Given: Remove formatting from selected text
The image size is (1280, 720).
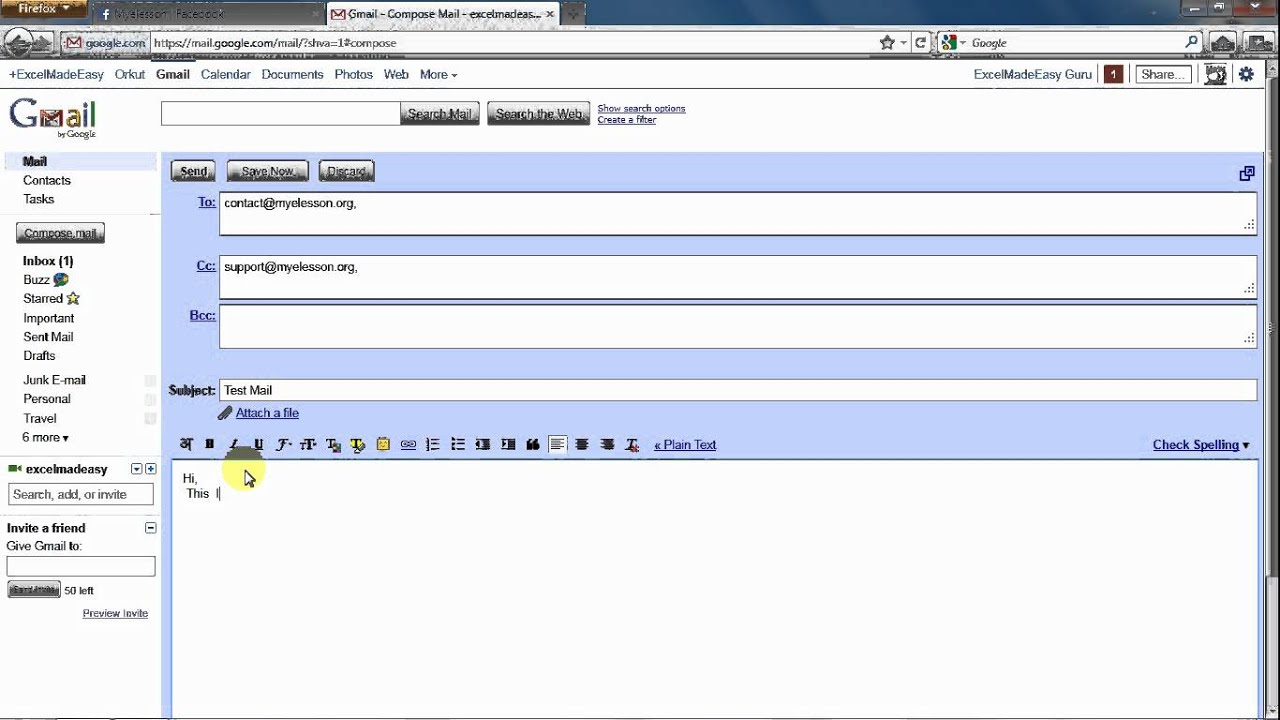Looking at the screenshot, I should [632, 445].
